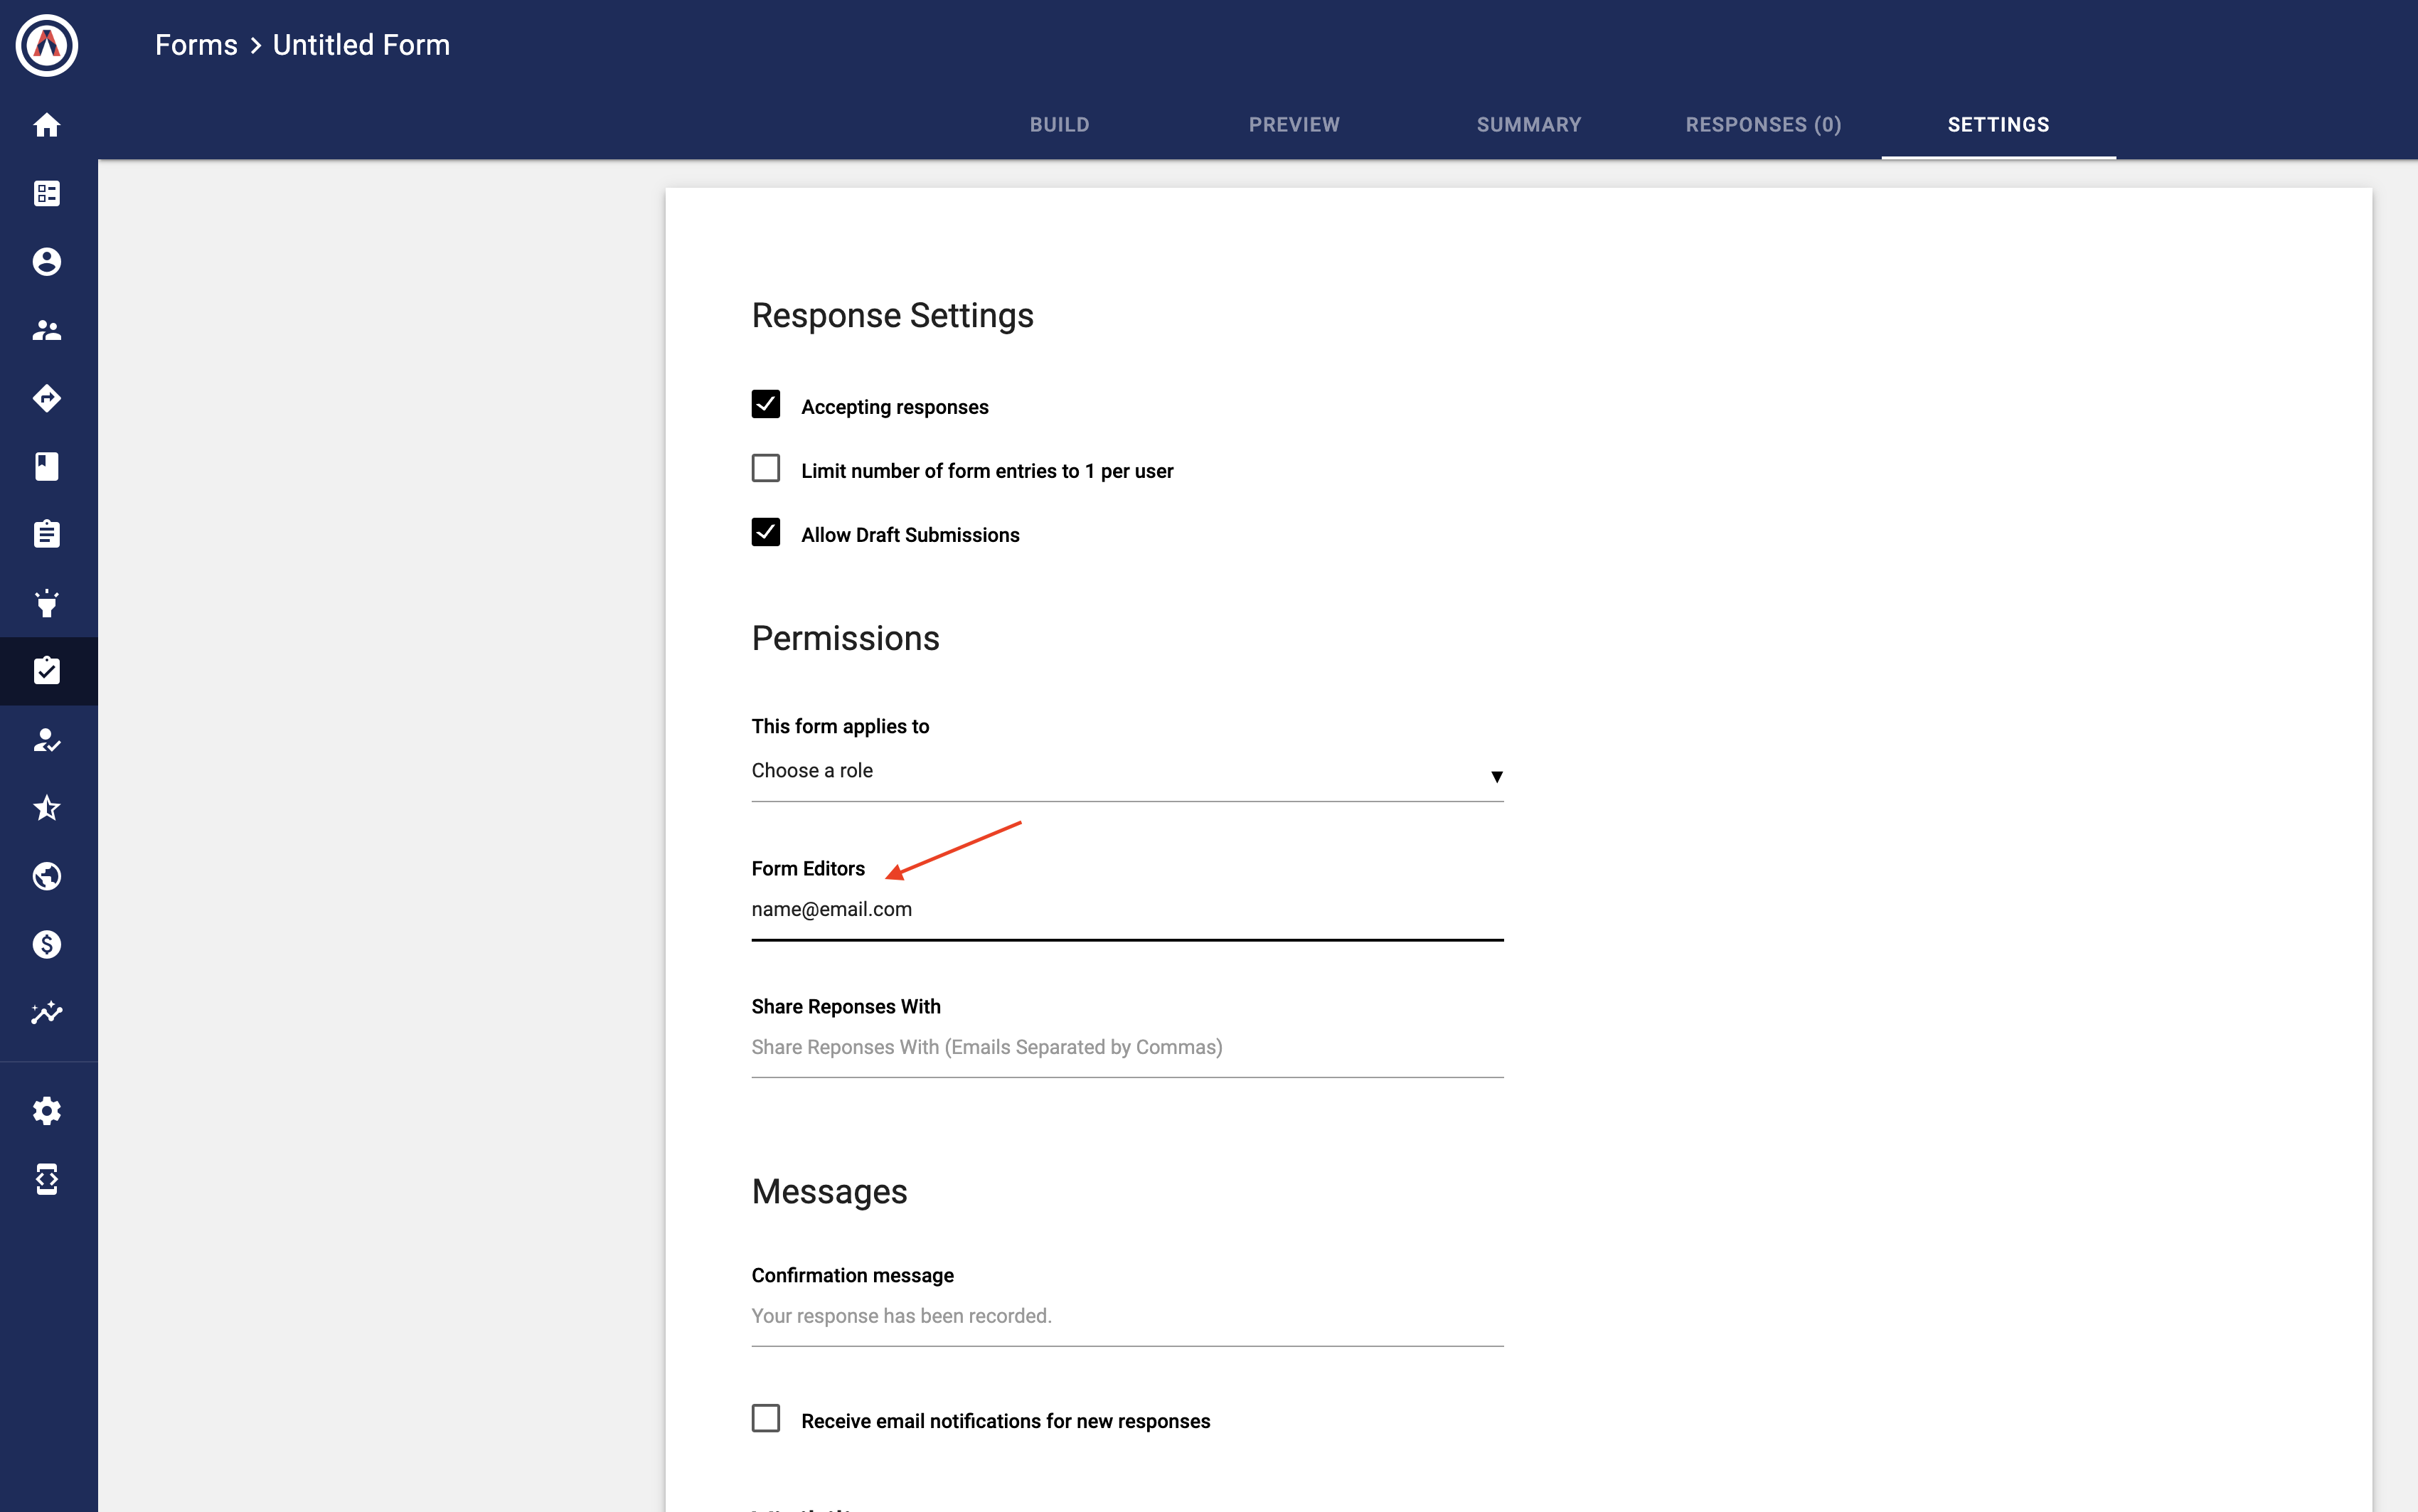This screenshot has height=1512, width=2418.
Task: Open the settings gear sidebar icon
Action: 47,1111
